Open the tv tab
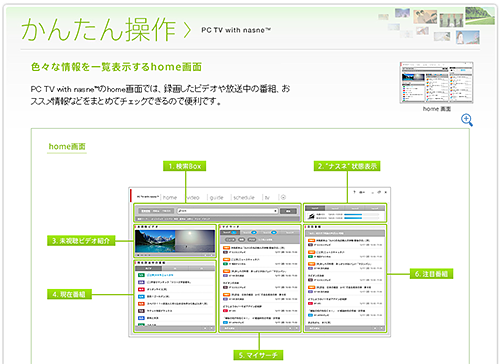Image resolution: width=500 pixels, height=364 pixels. pyautogui.click(x=267, y=197)
